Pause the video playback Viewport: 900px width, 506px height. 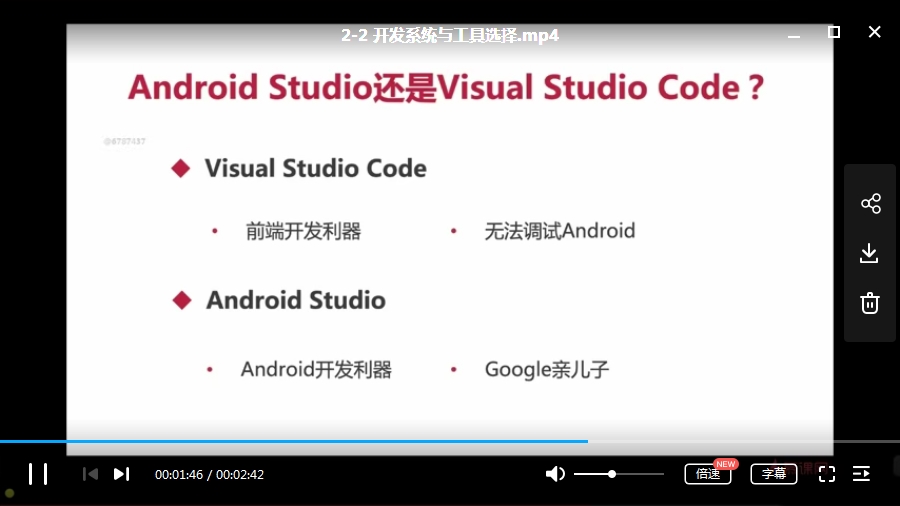38,474
